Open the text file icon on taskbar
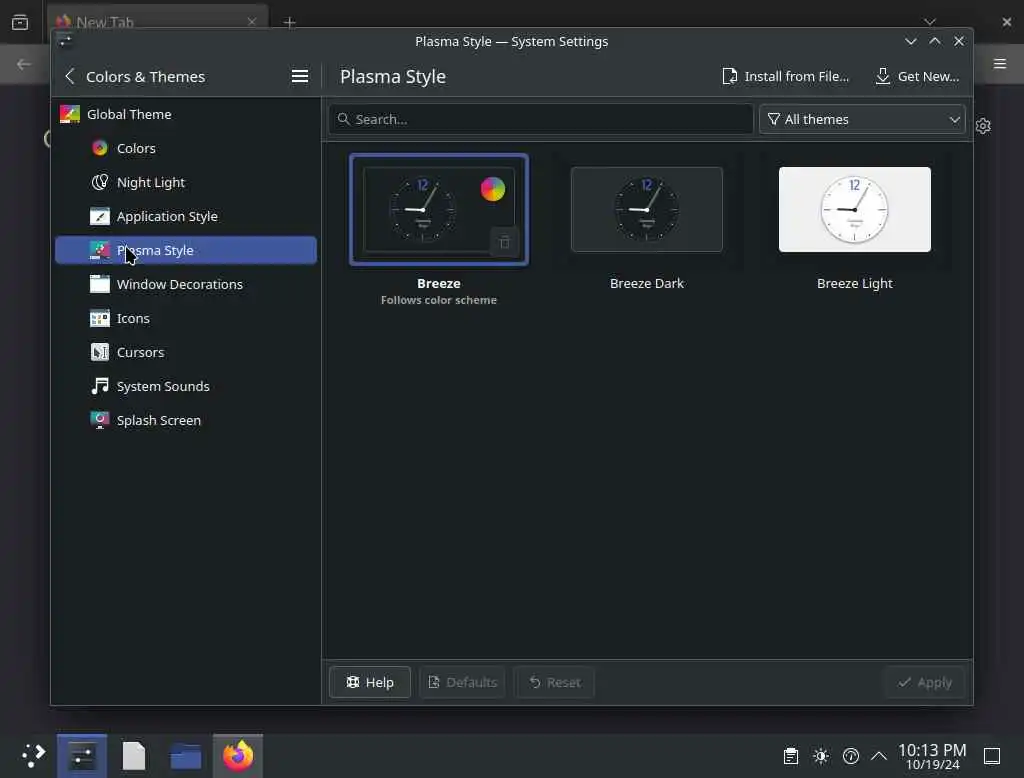Screen dimensions: 1024x778 (134, 756)
